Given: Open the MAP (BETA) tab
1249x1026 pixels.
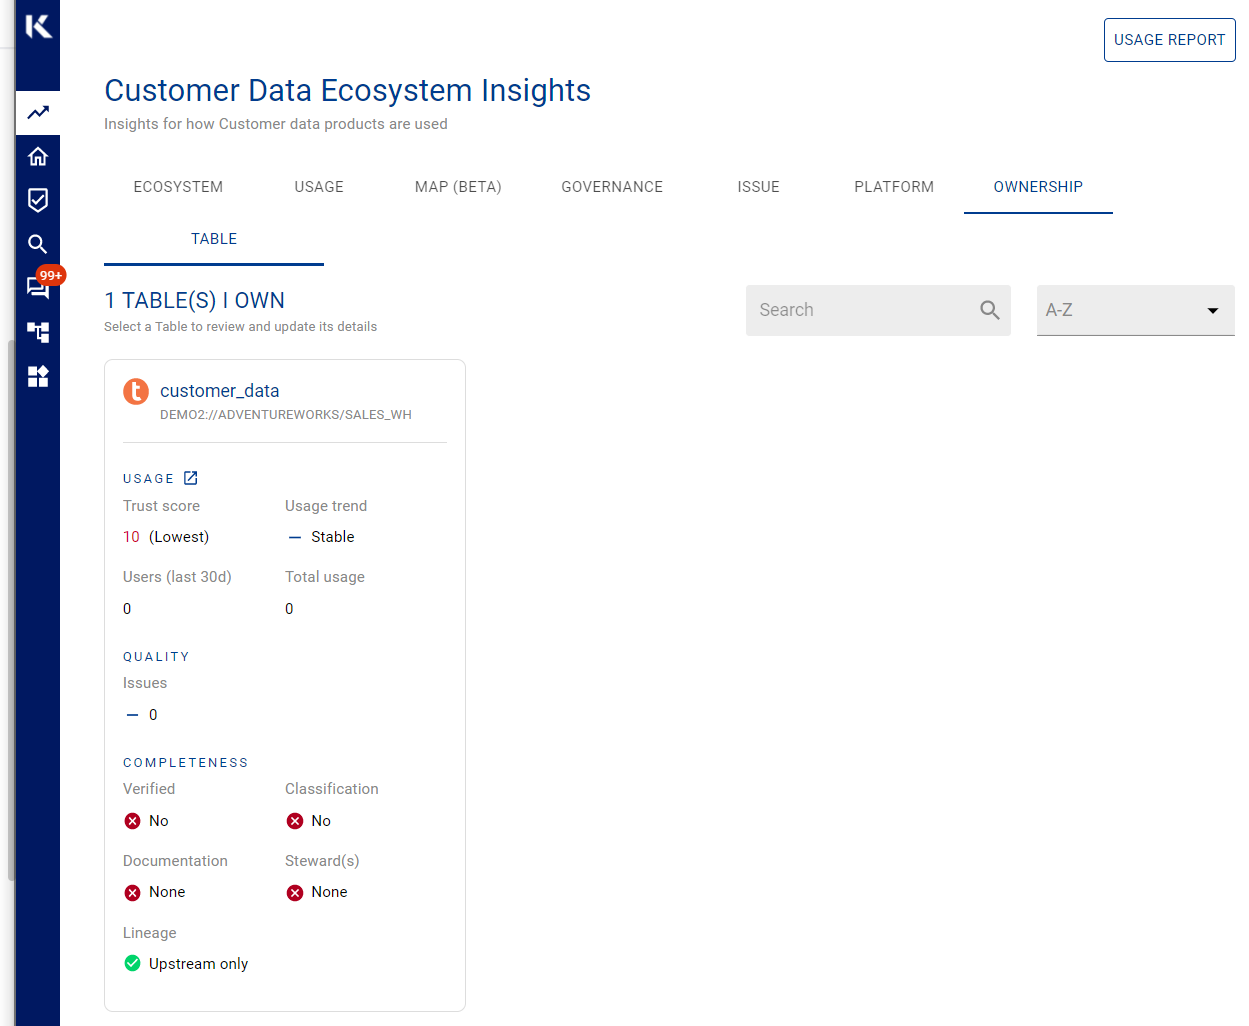Looking at the screenshot, I should coord(458,187).
